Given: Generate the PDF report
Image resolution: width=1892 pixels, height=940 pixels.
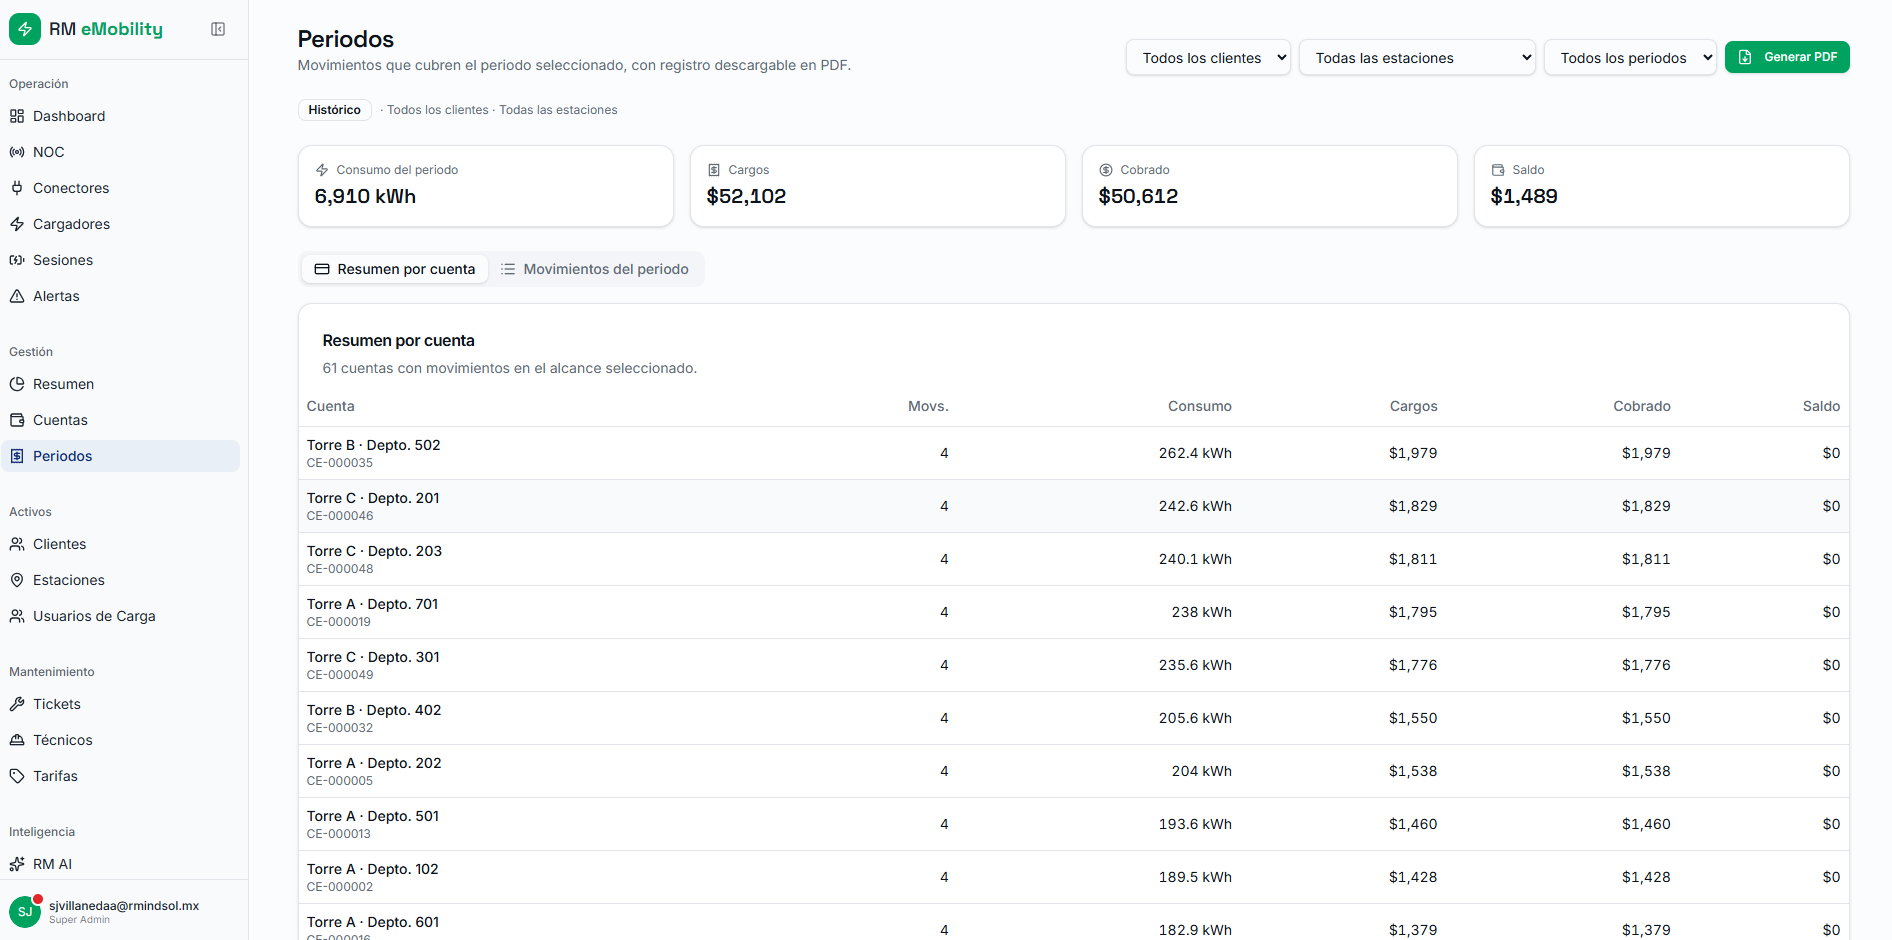Looking at the screenshot, I should coord(1787,57).
